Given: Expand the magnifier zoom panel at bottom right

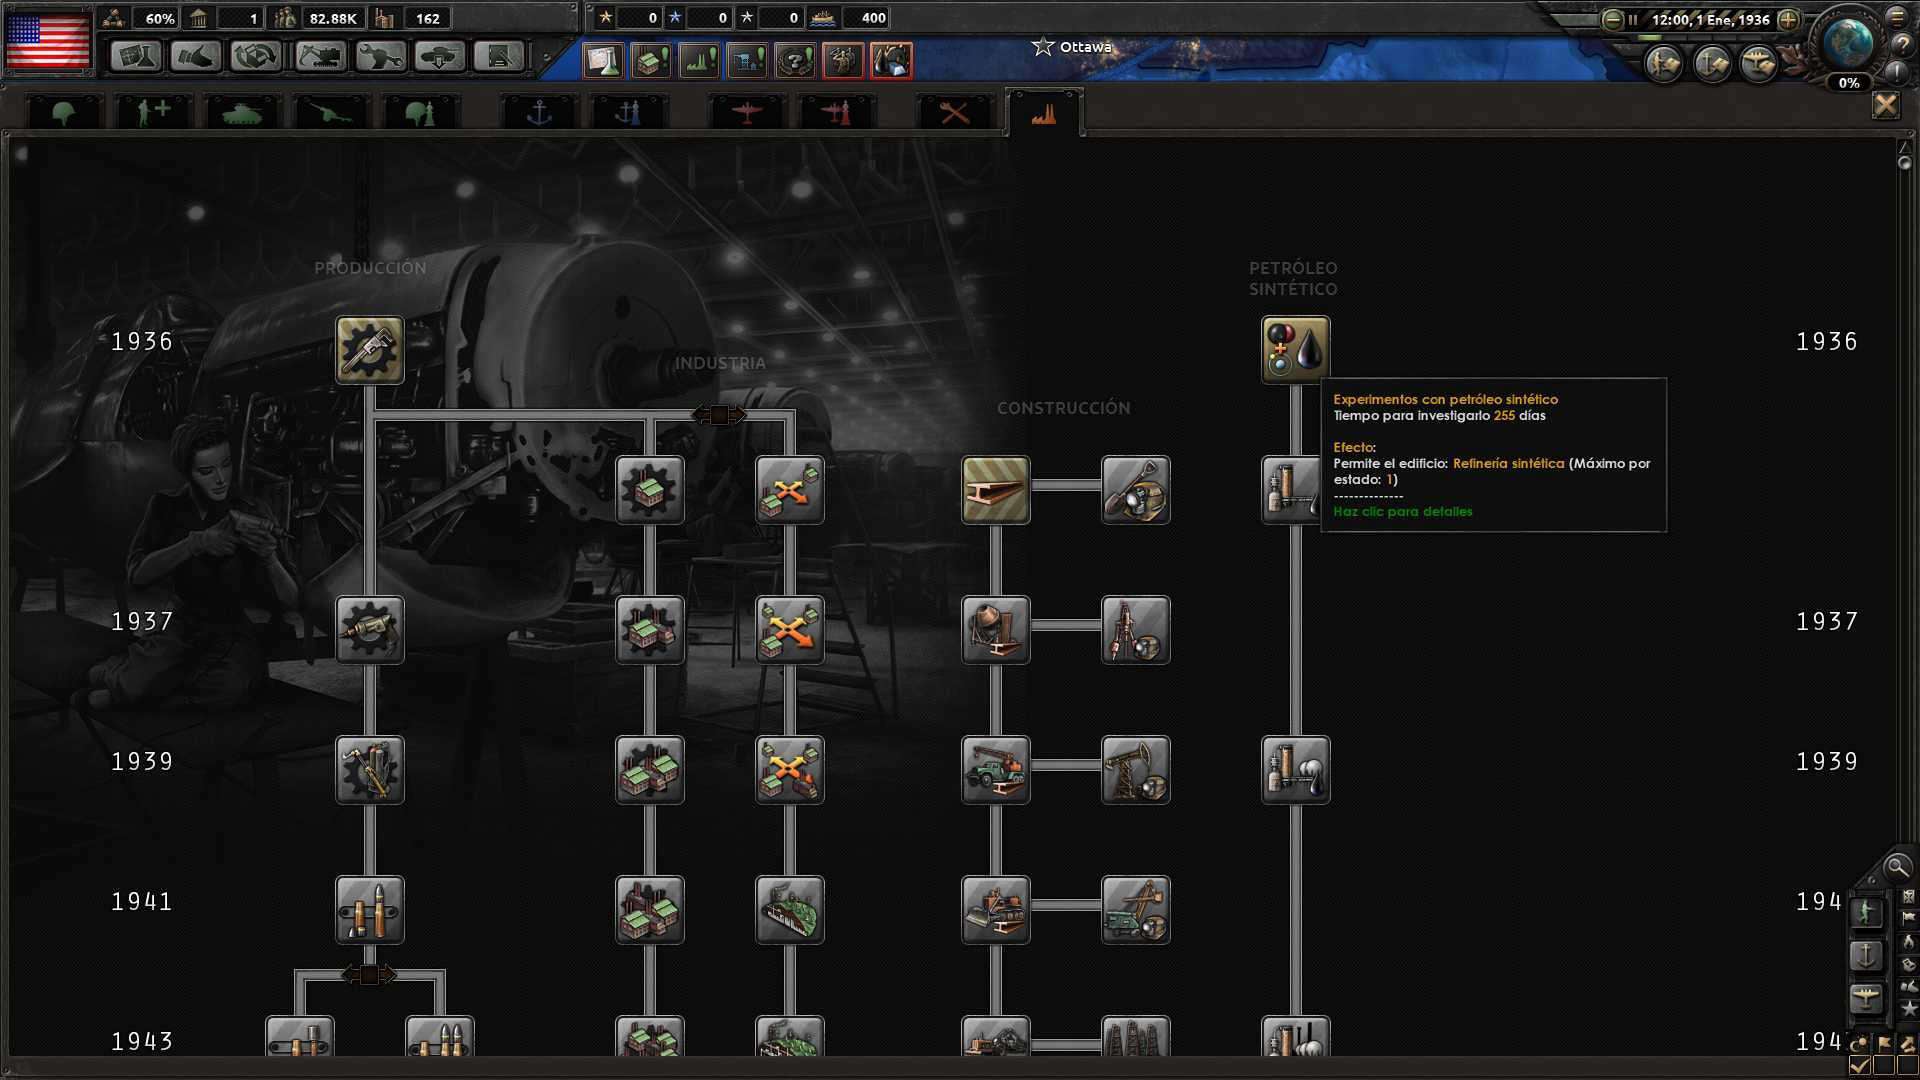Looking at the screenshot, I should pyautogui.click(x=1897, y=868).
